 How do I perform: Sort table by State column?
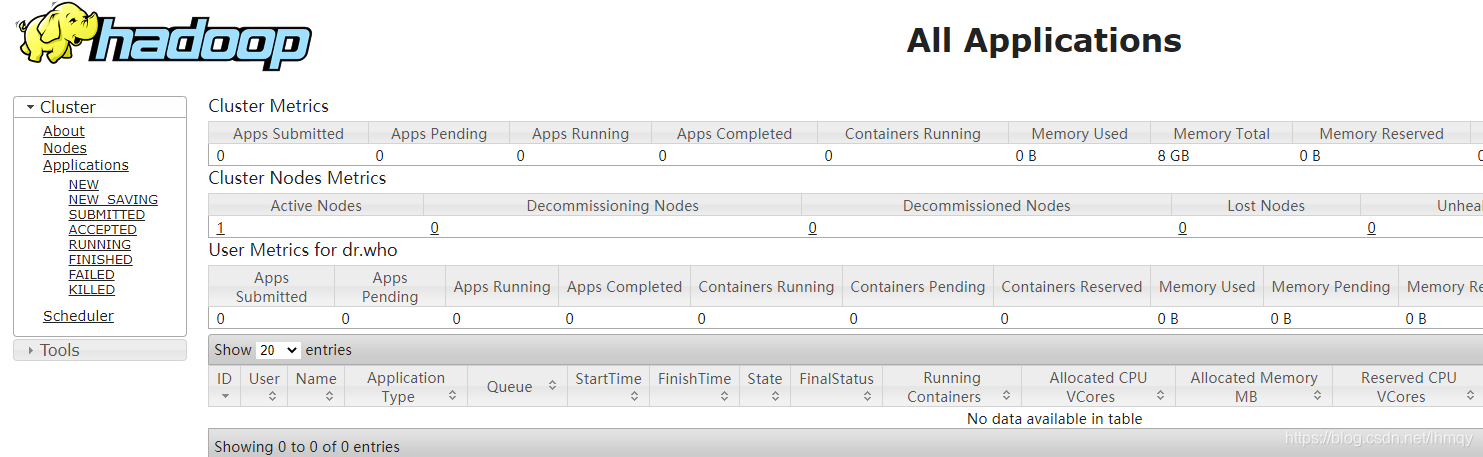pos(765,386)
